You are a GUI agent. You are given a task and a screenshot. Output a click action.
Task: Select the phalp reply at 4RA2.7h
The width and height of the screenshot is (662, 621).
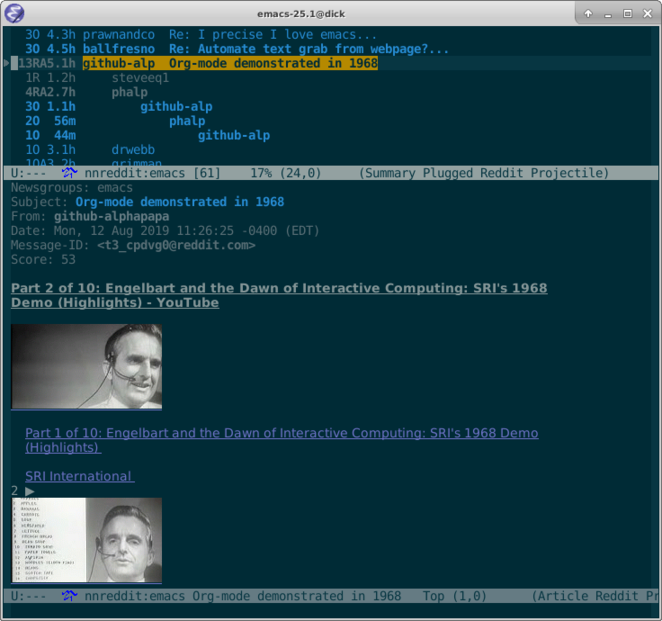(x=87, y=92)
